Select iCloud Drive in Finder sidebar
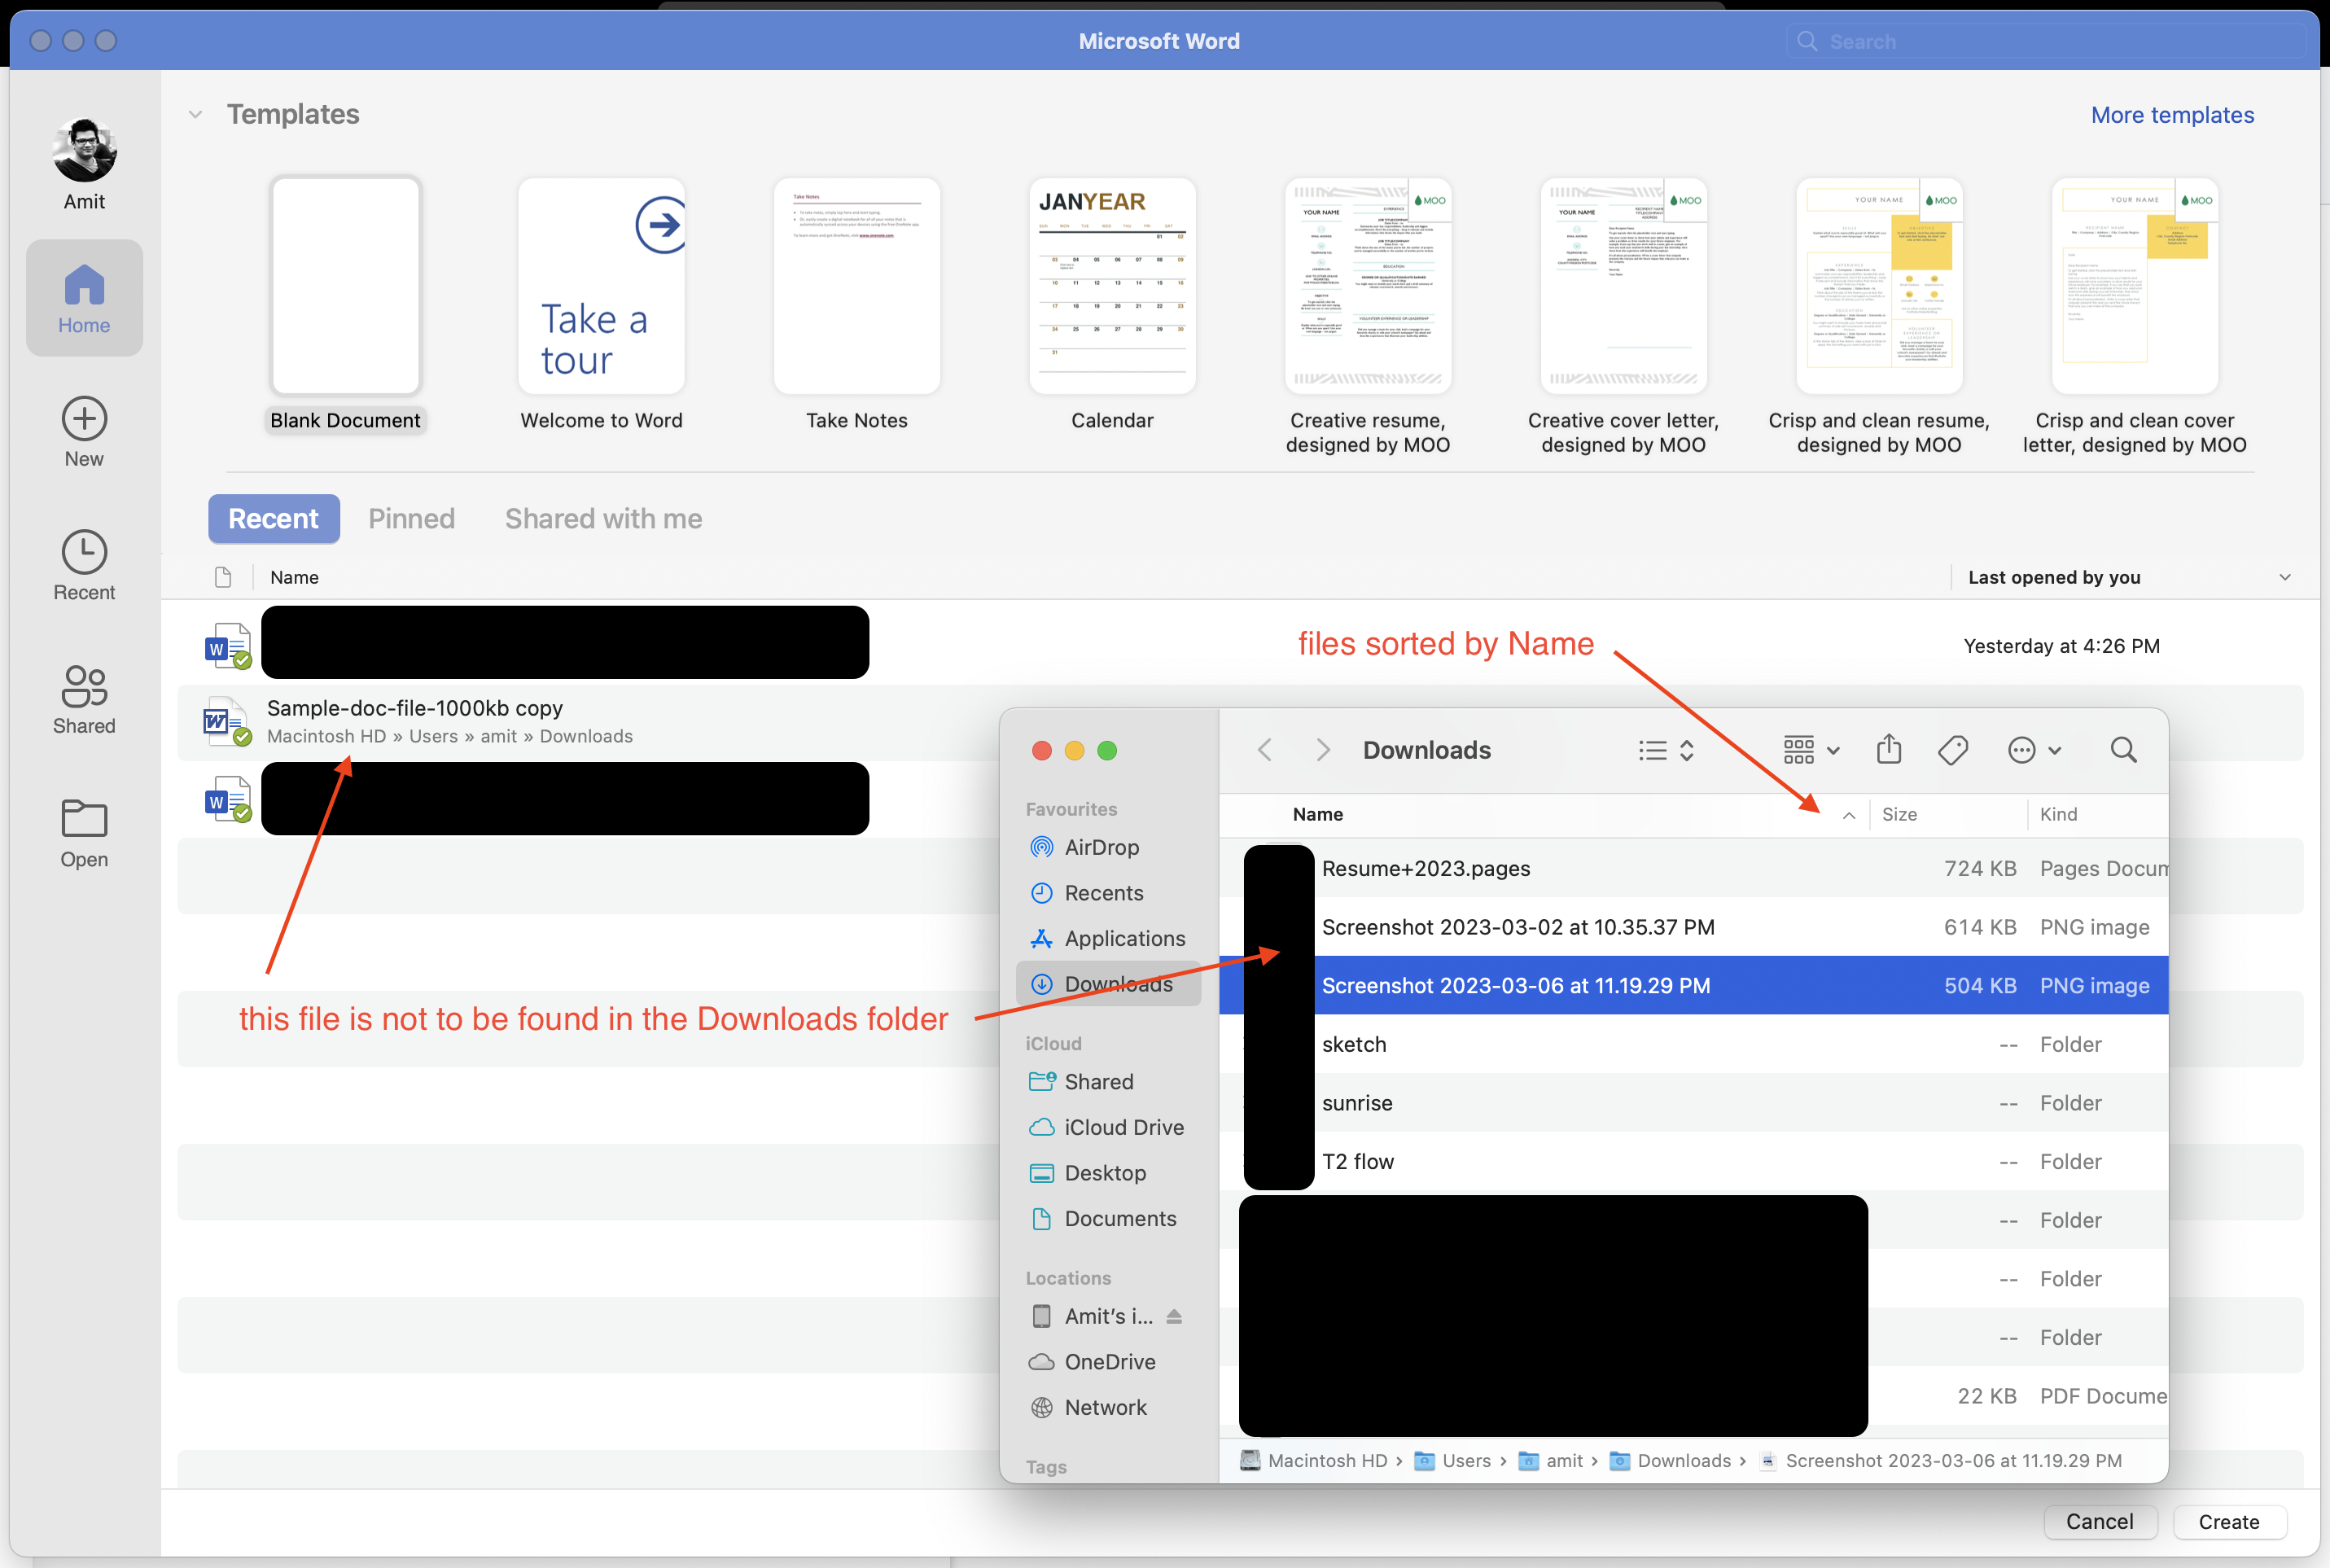2330x1568 pixels. coord(1108,1127)
